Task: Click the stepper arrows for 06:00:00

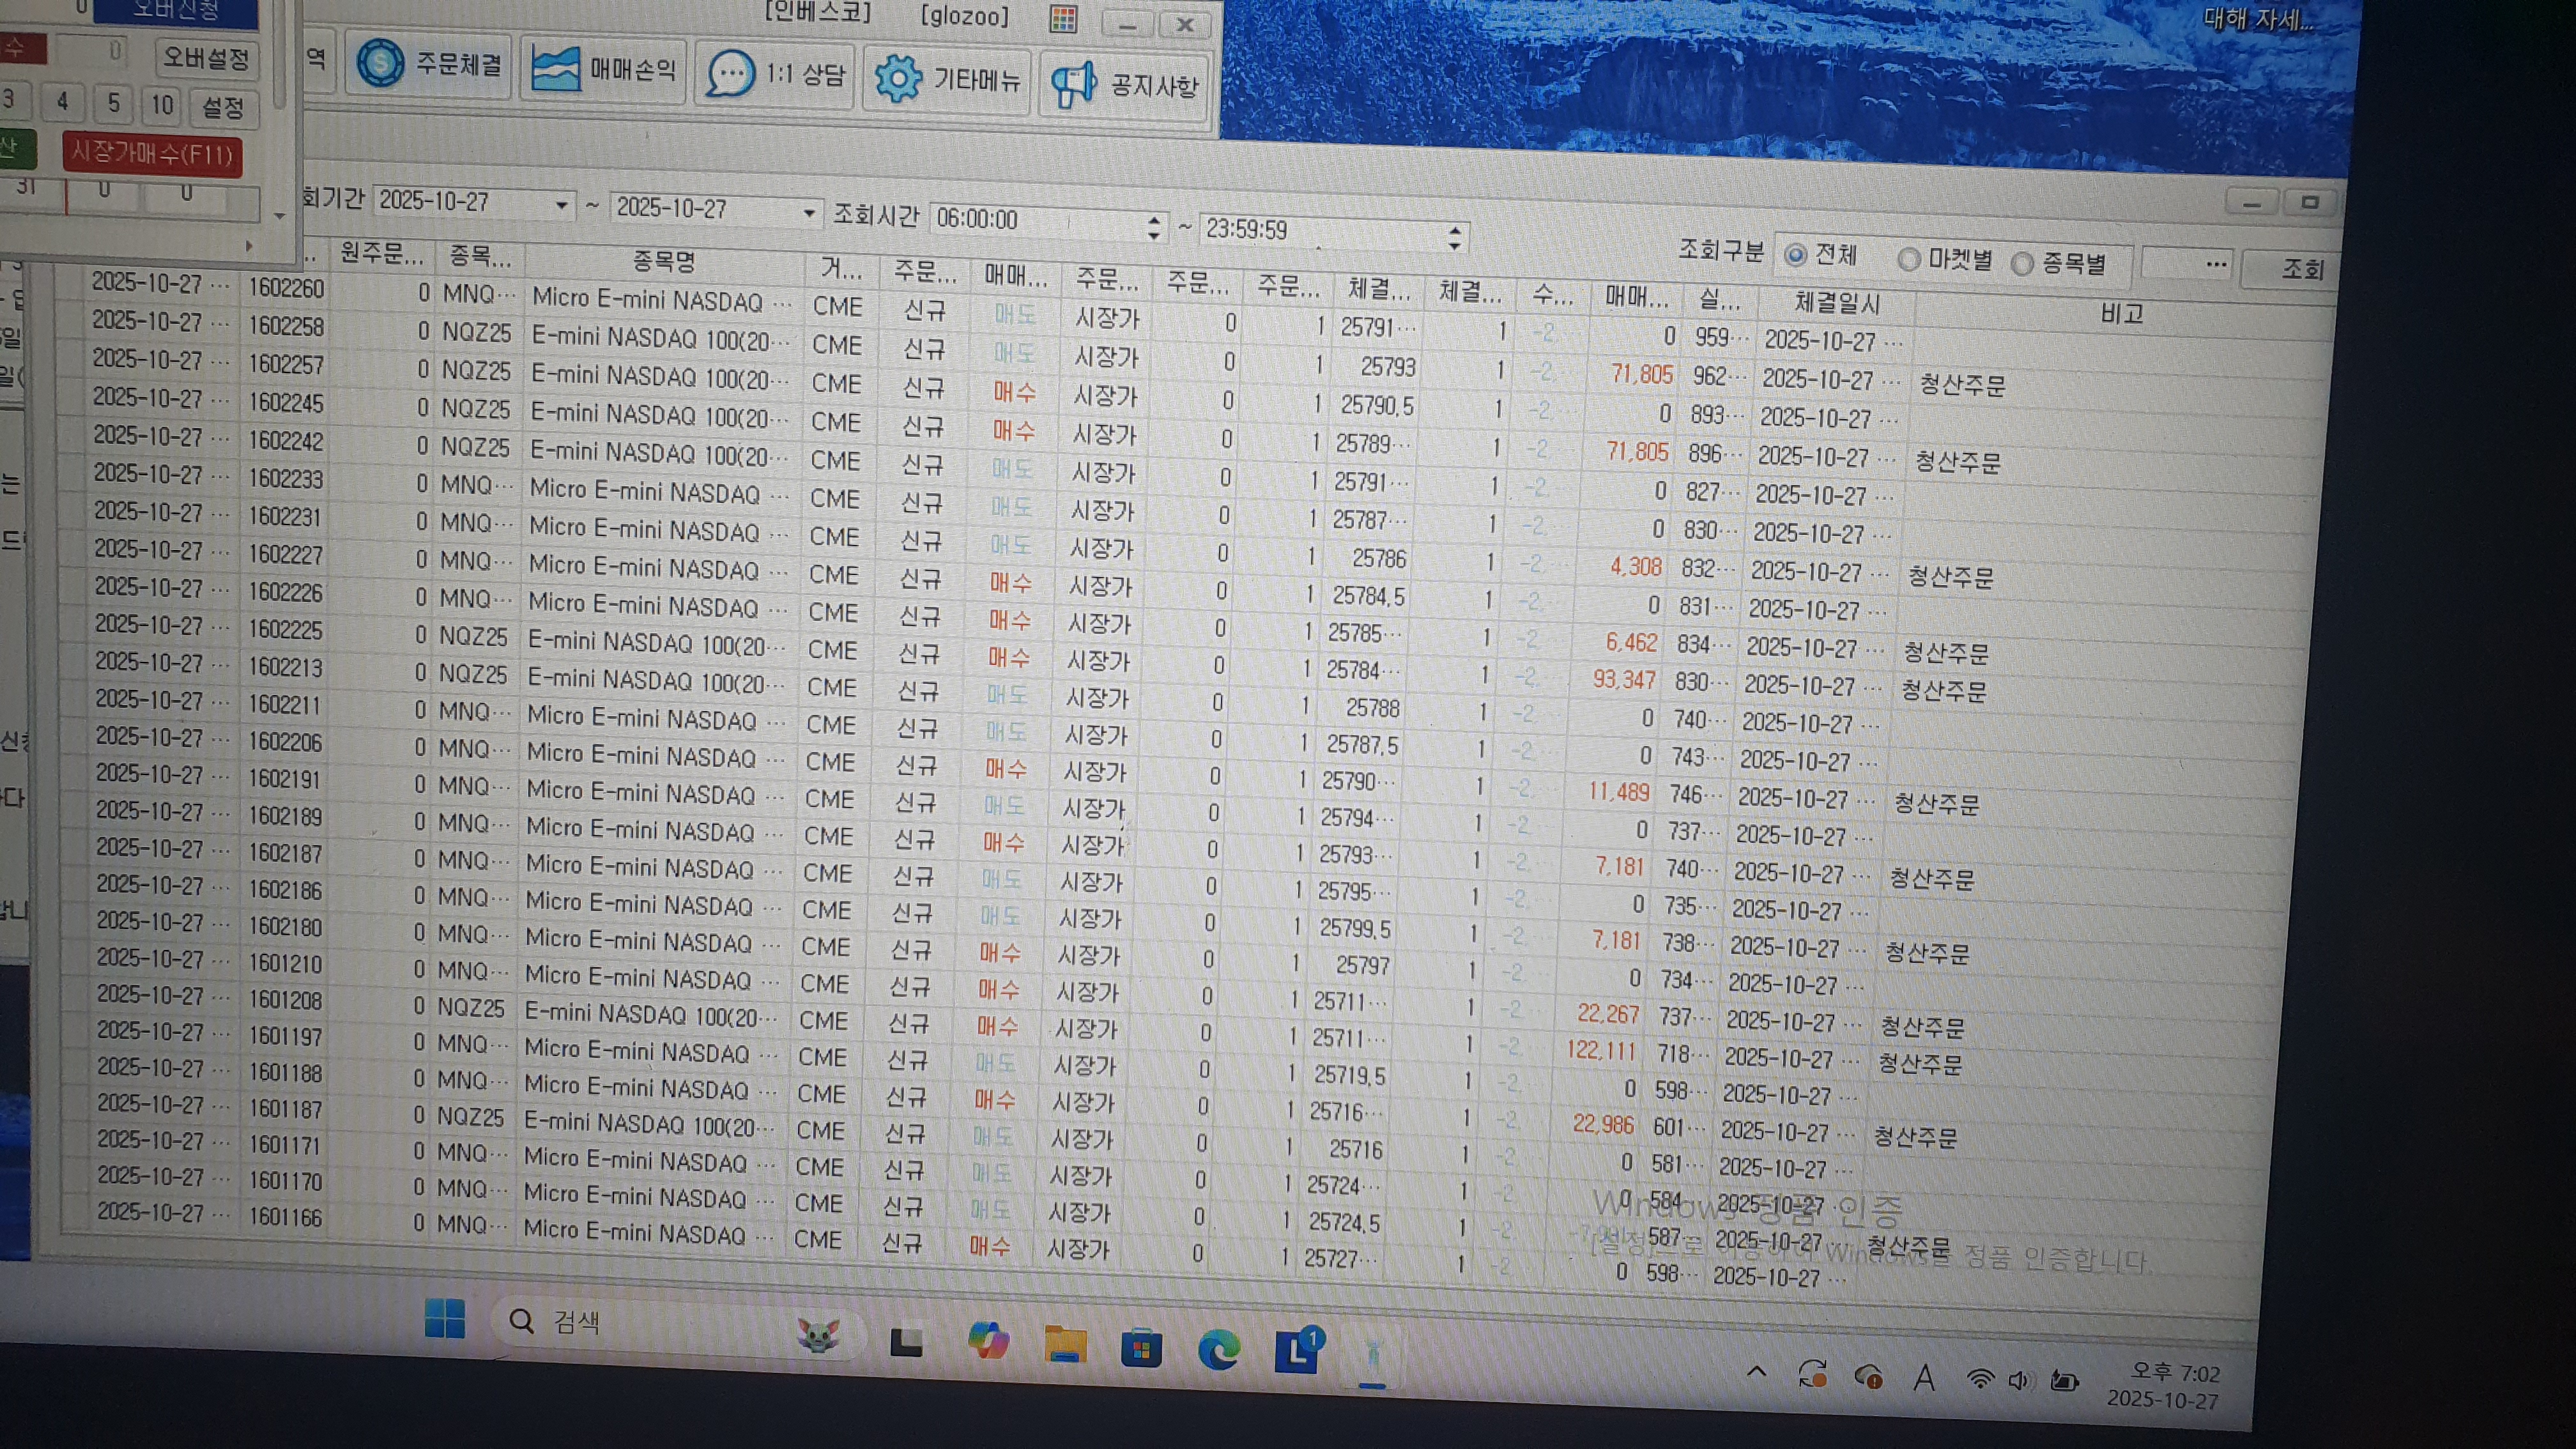Action: pos(1154,227)
